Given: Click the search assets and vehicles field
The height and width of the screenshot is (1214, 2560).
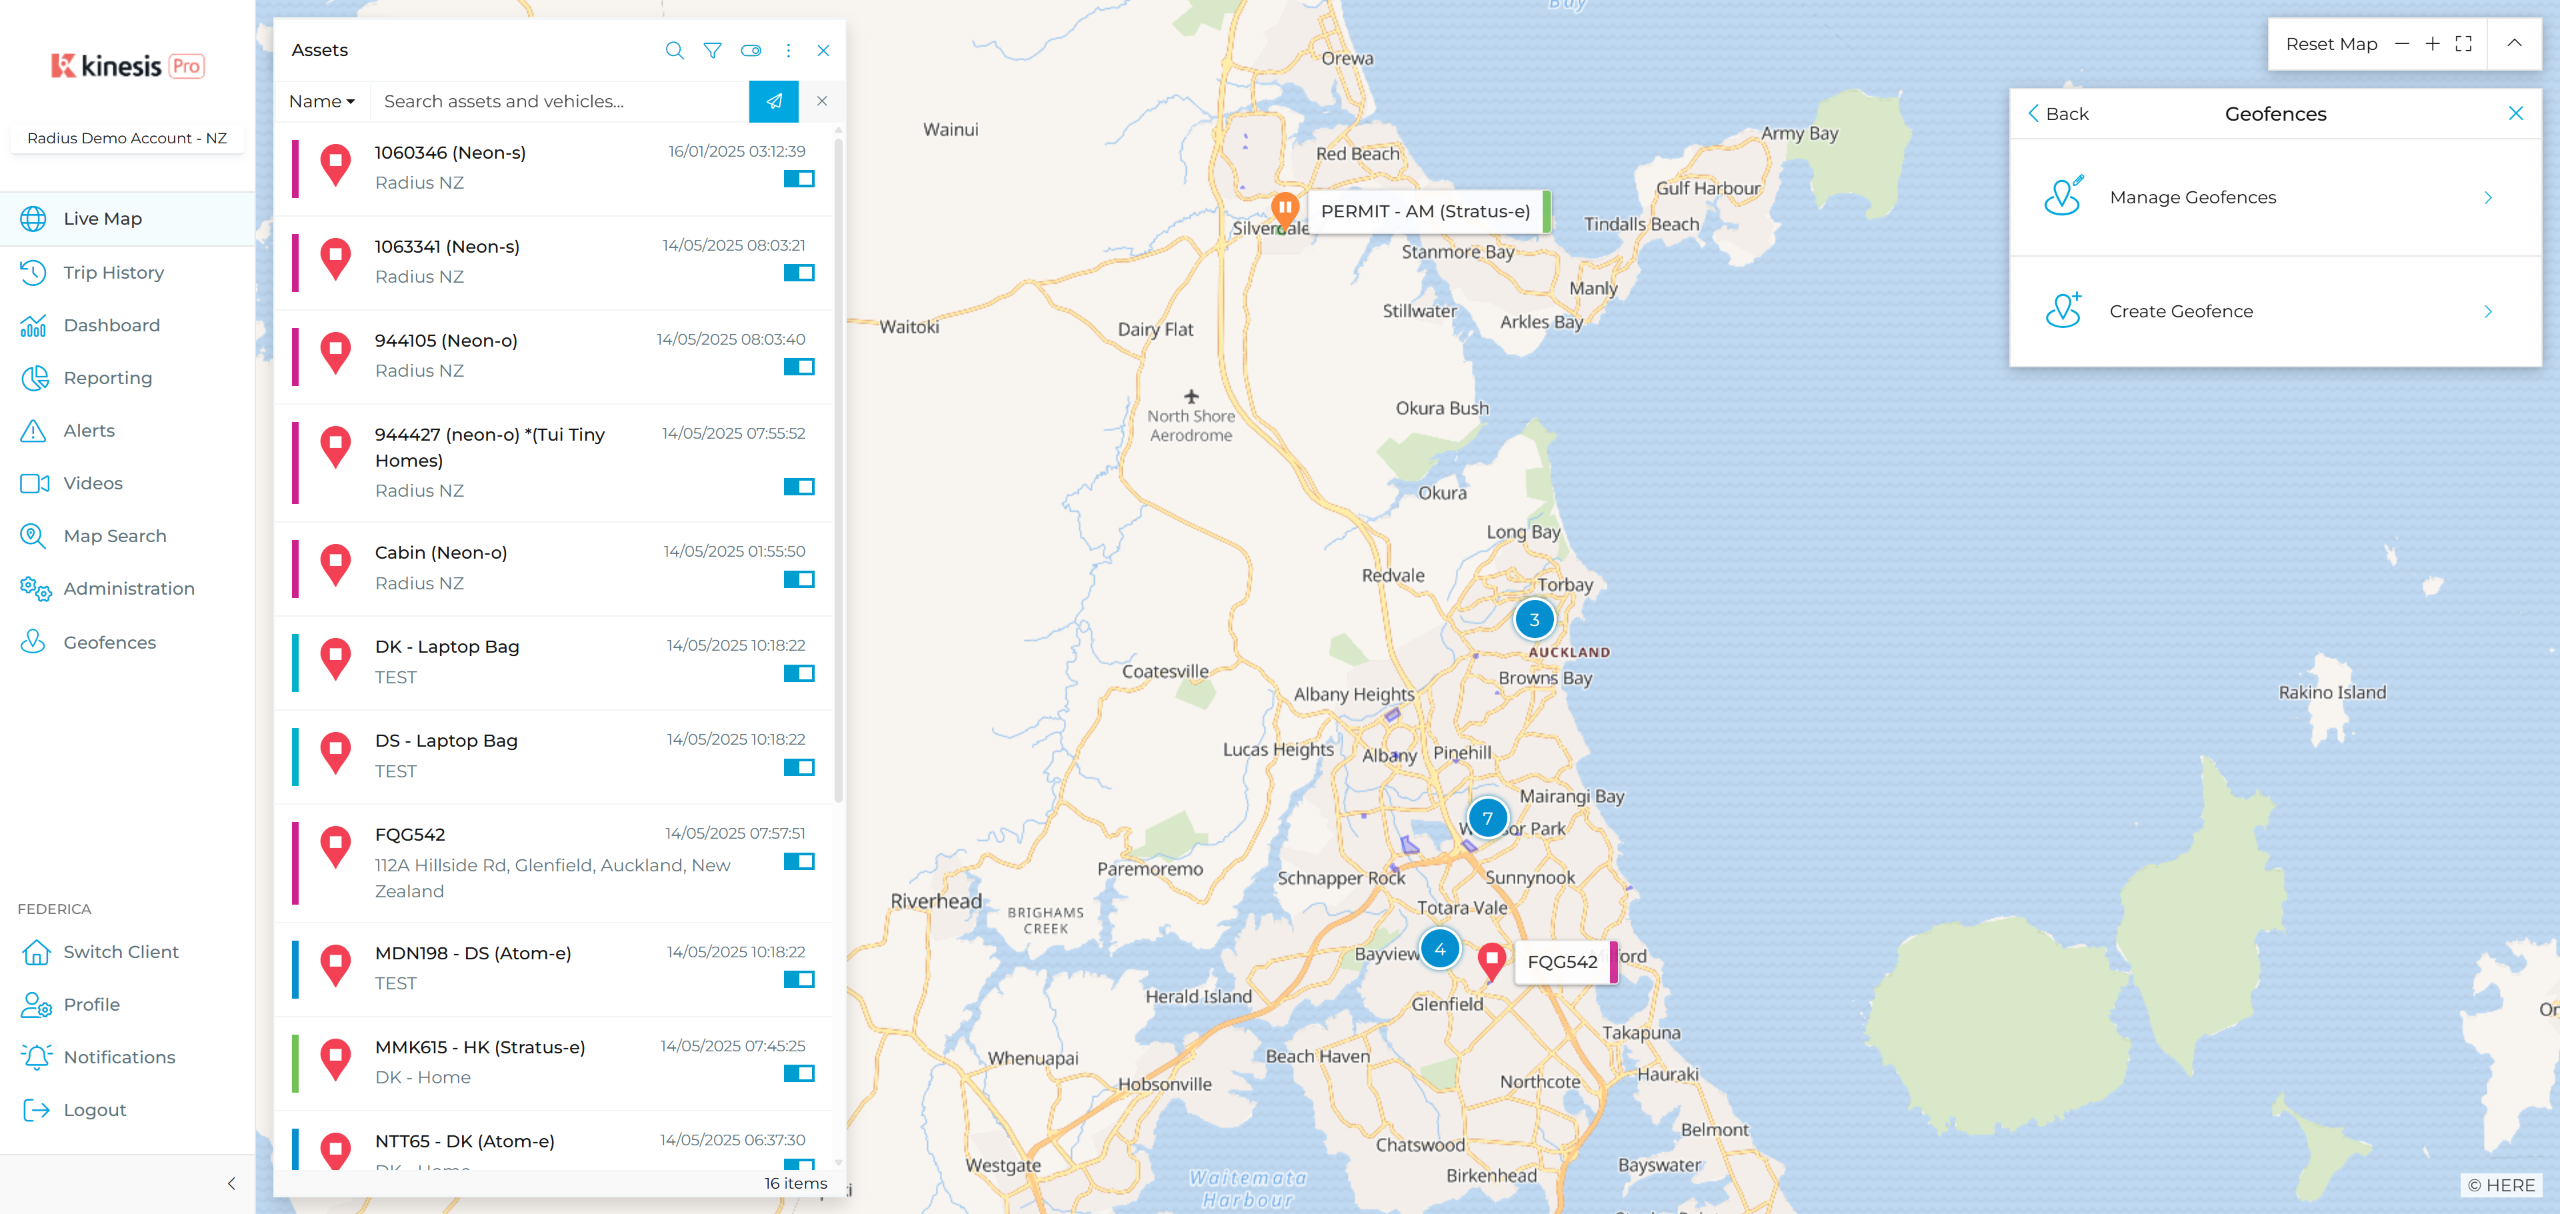Looking at the screenshot, I should tap(560, 101).
